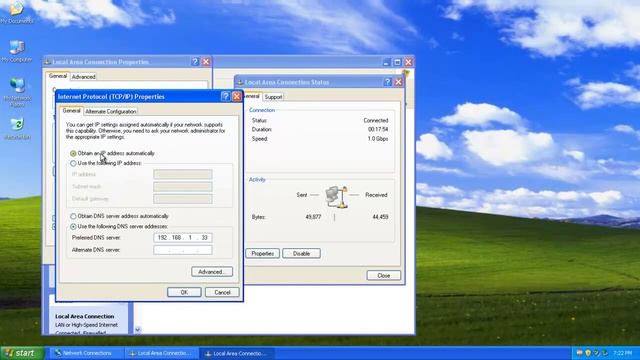Image resolution: width=640 pixels, height=360 pixels.
Task: Click the disabled Subnet mask field
Action: tap(183, 187)
